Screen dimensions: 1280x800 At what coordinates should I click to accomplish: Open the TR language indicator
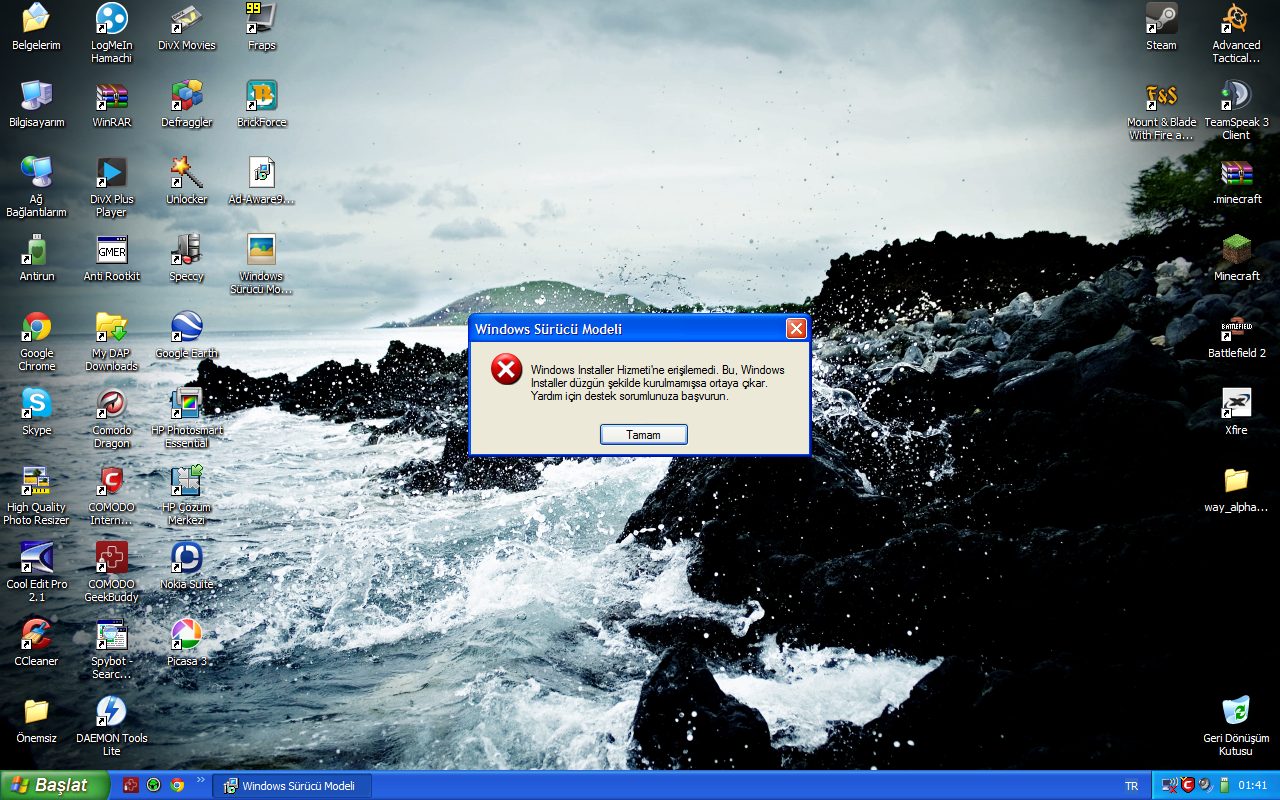click(1132, 786)
